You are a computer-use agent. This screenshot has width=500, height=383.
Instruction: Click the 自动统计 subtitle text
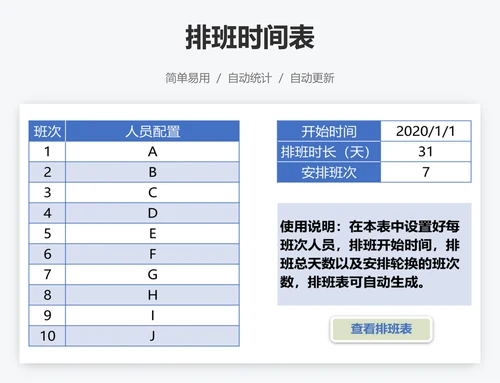pyautogui.click(x=250, y=78)
